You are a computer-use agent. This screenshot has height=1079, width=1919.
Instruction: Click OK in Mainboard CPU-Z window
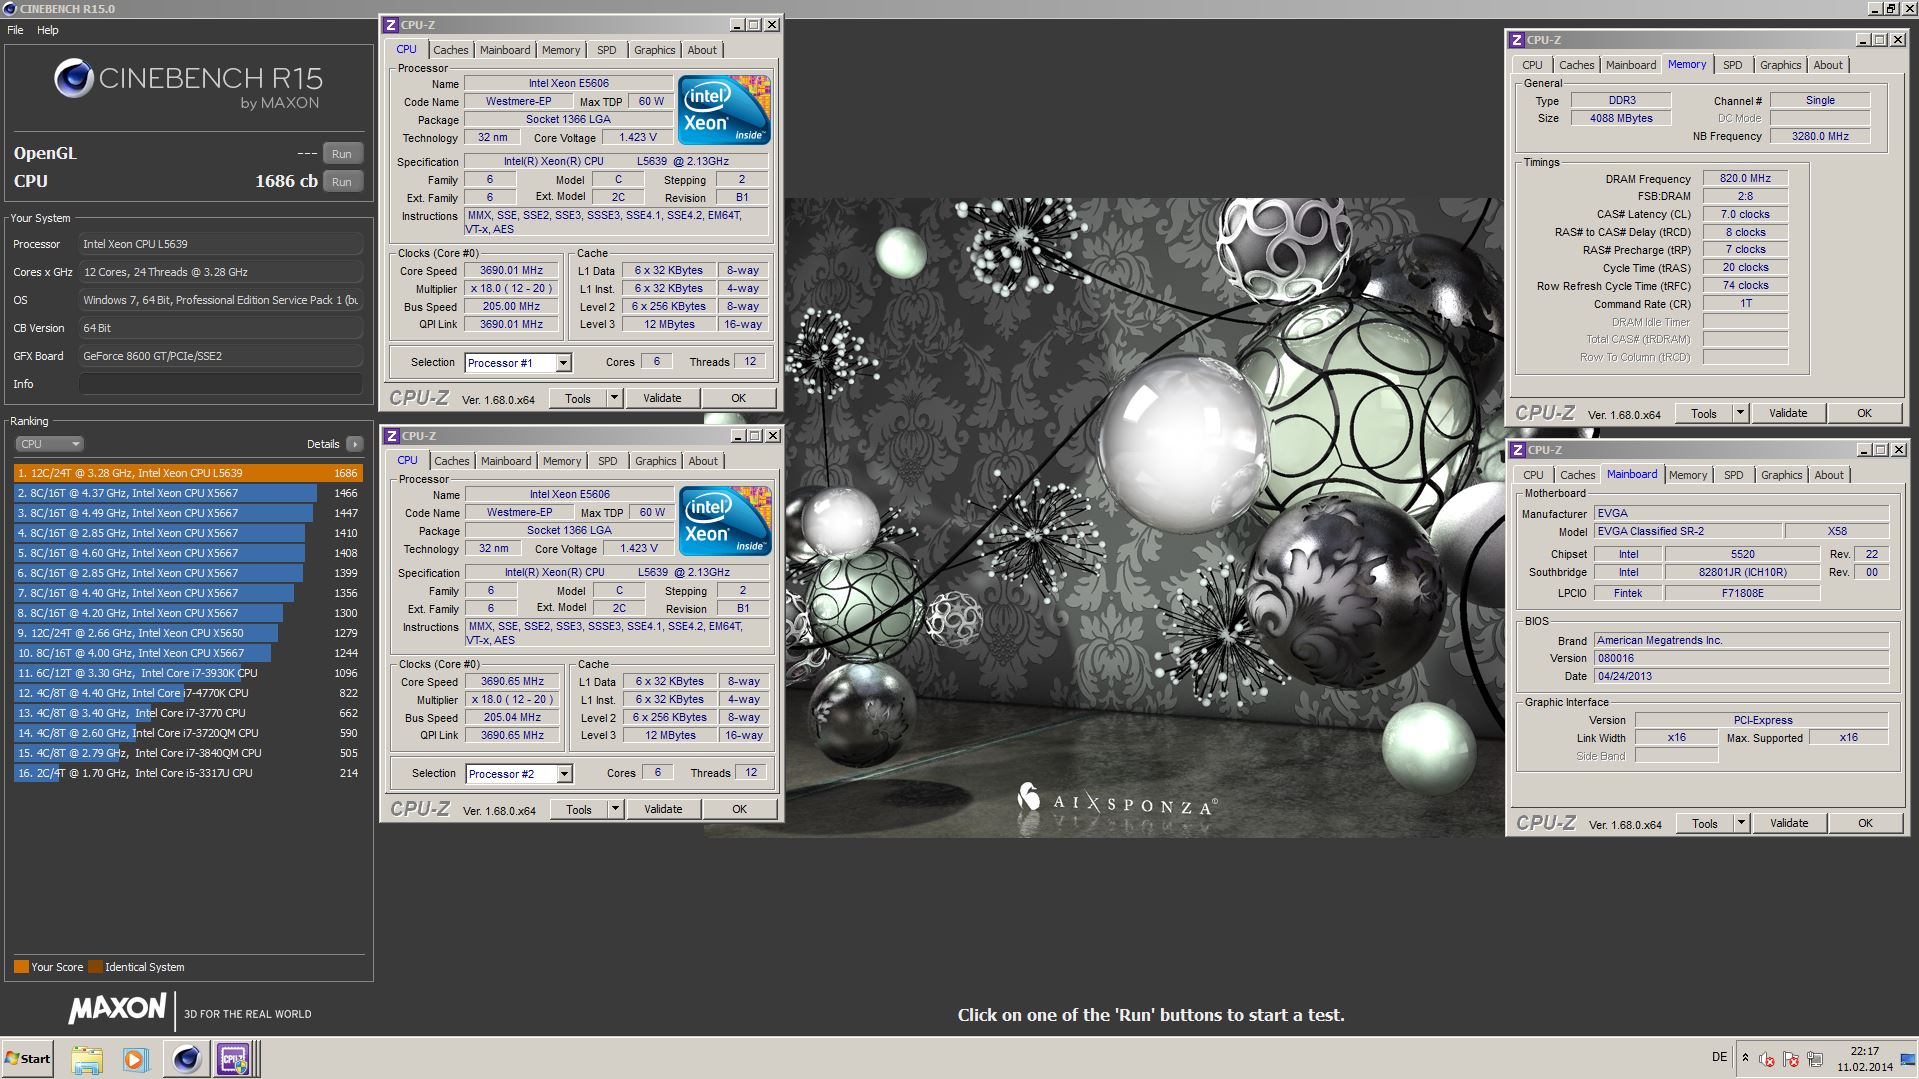pos(1866,823)
